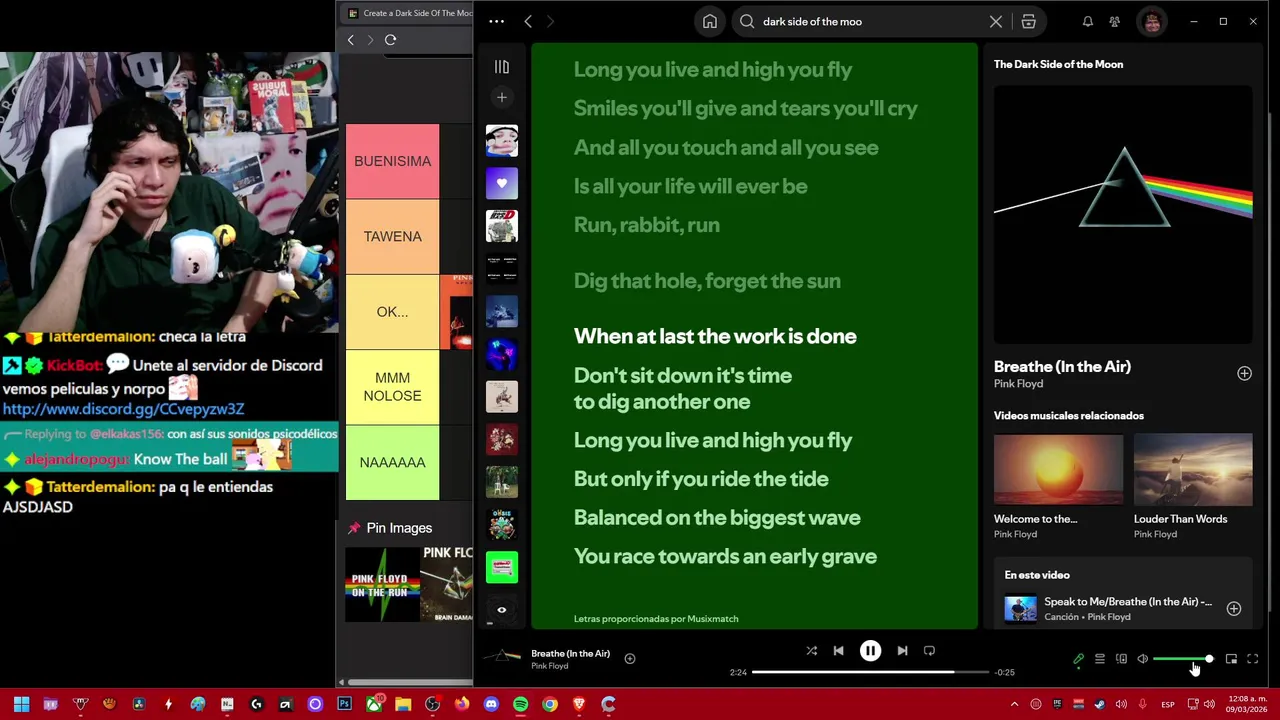Open the play queue
This screenshot has width=1280, height=720.
[x=1100, y=659]
